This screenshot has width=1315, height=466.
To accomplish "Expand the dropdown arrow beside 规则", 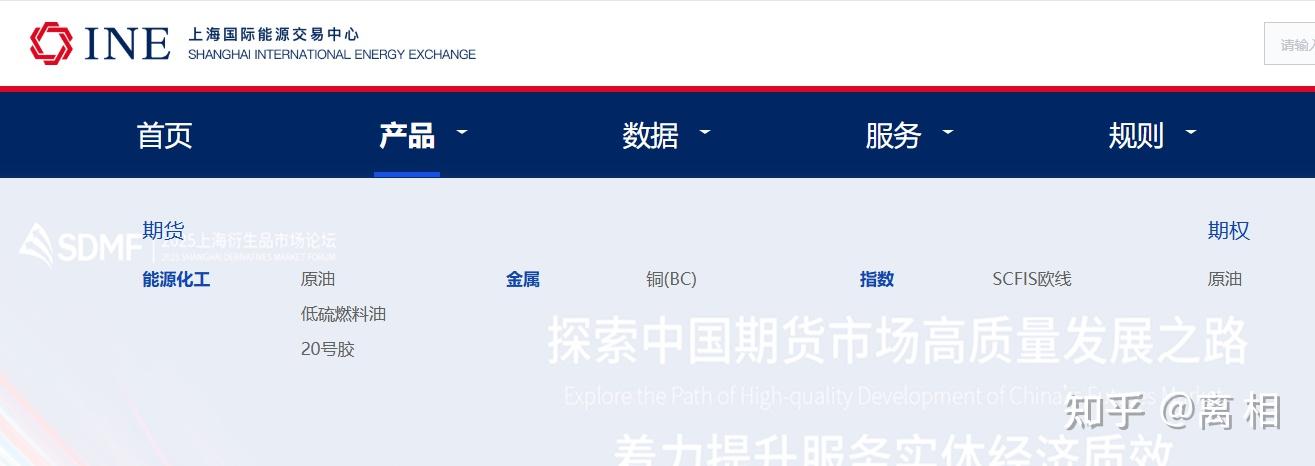I will 1191,132.
